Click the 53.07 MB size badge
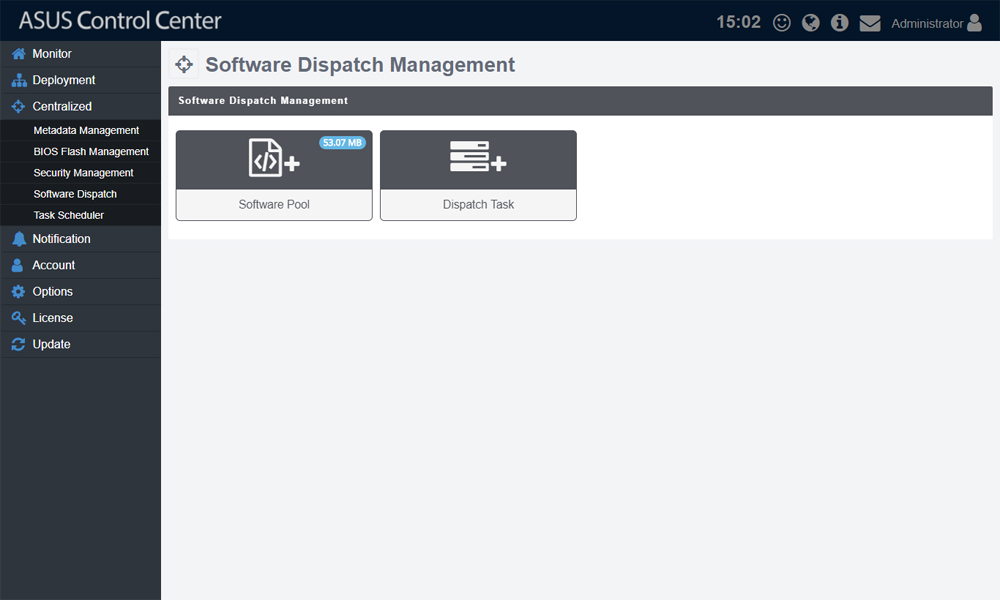 point(342,143)
